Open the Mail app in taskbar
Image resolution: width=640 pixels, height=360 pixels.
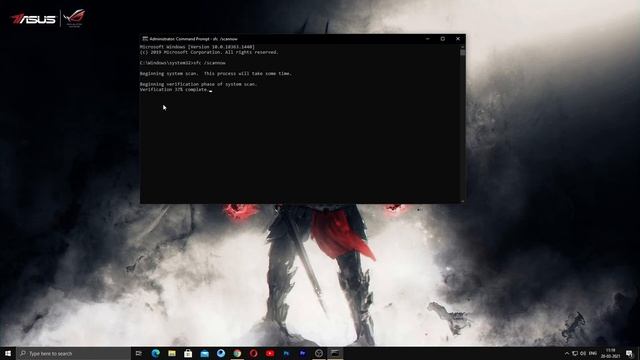(x=204, y=353)
